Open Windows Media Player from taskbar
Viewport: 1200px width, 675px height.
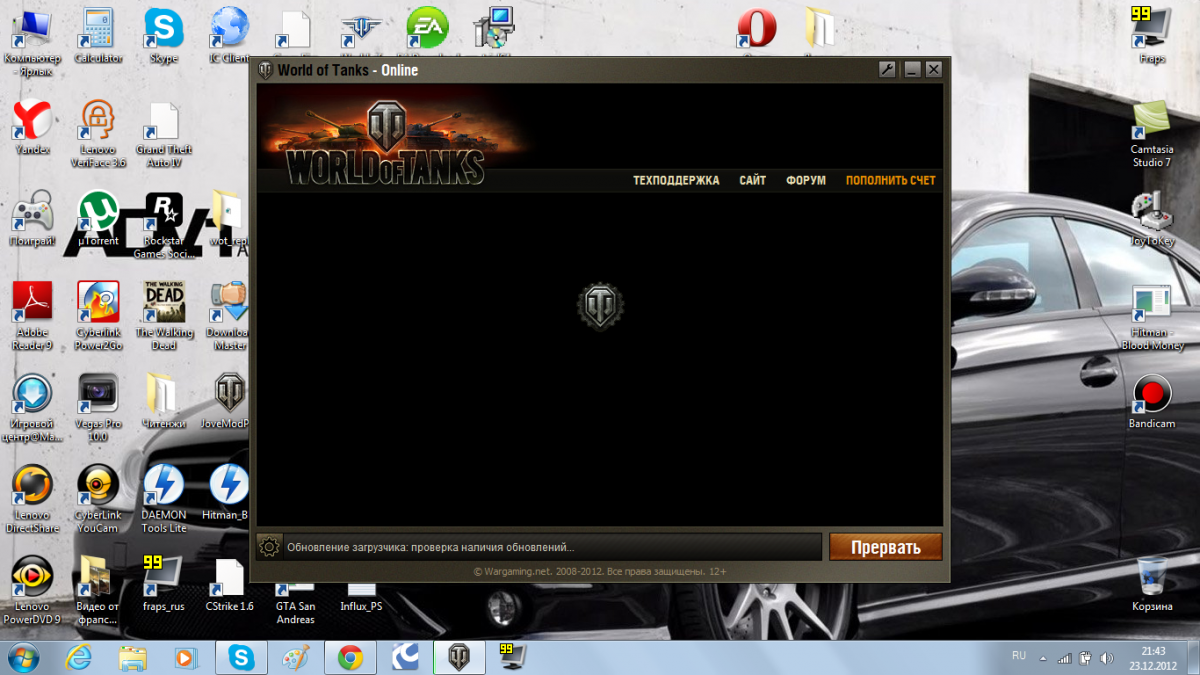coord(185,657)
